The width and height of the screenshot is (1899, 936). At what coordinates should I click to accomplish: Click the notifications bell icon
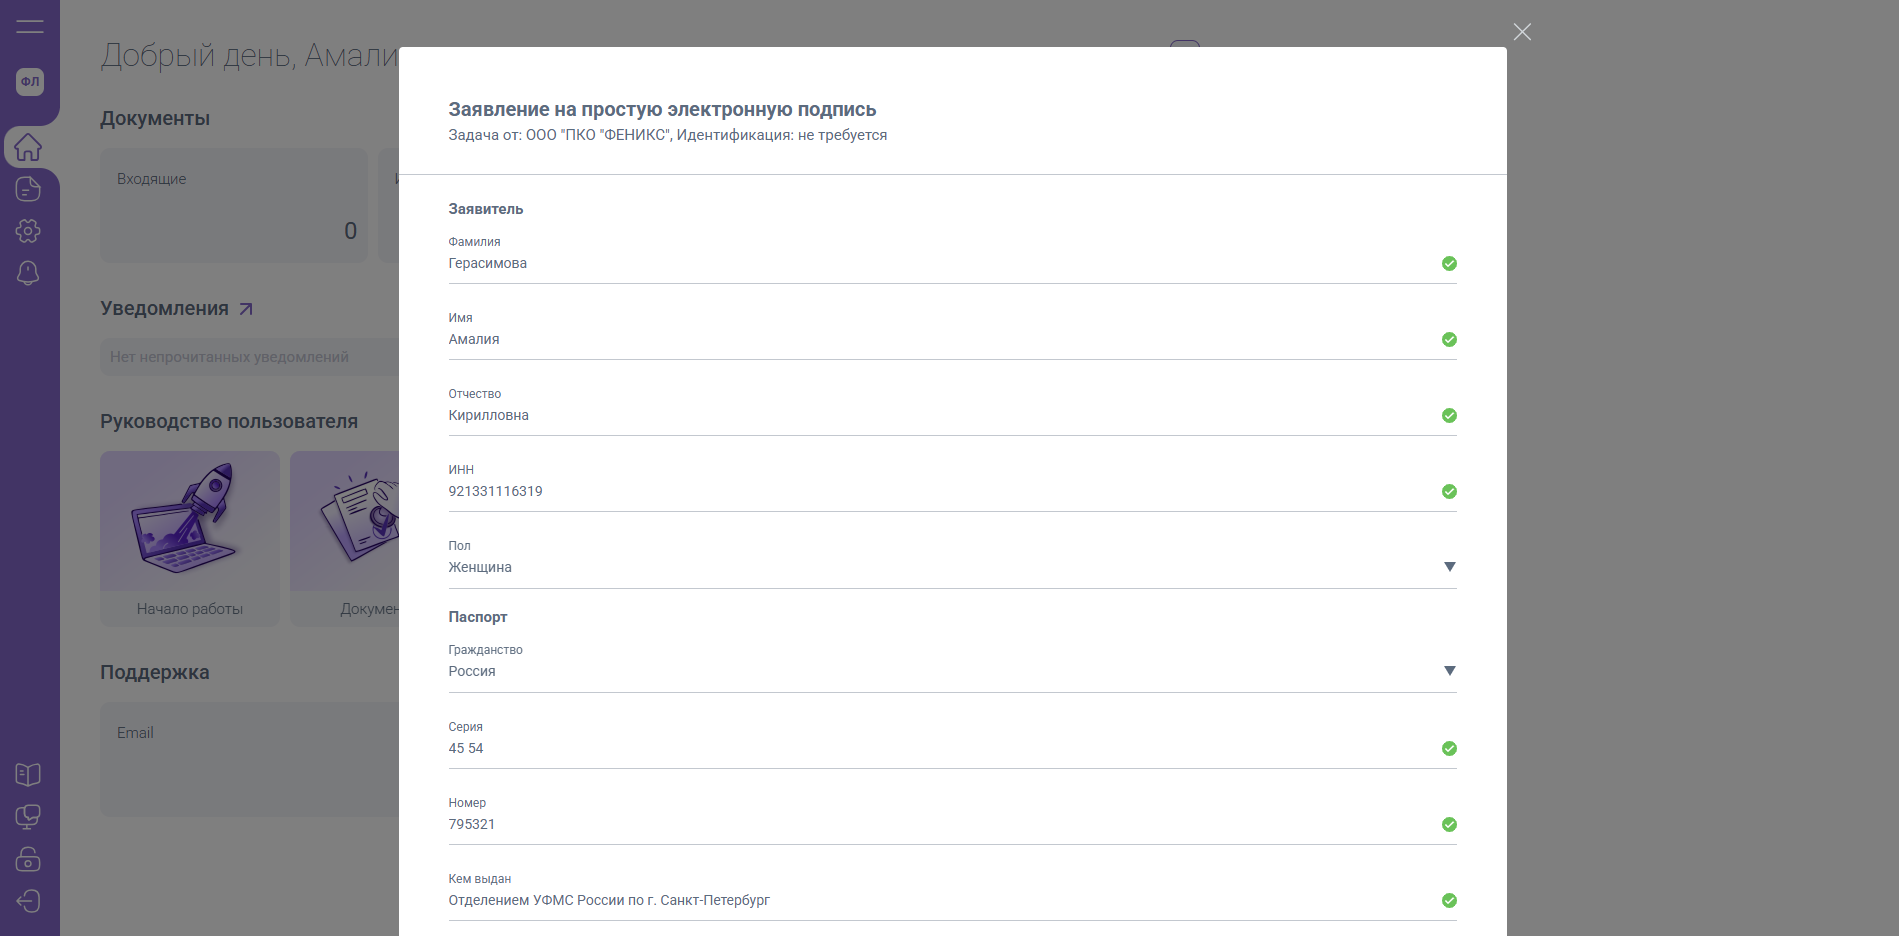(28, 273)
